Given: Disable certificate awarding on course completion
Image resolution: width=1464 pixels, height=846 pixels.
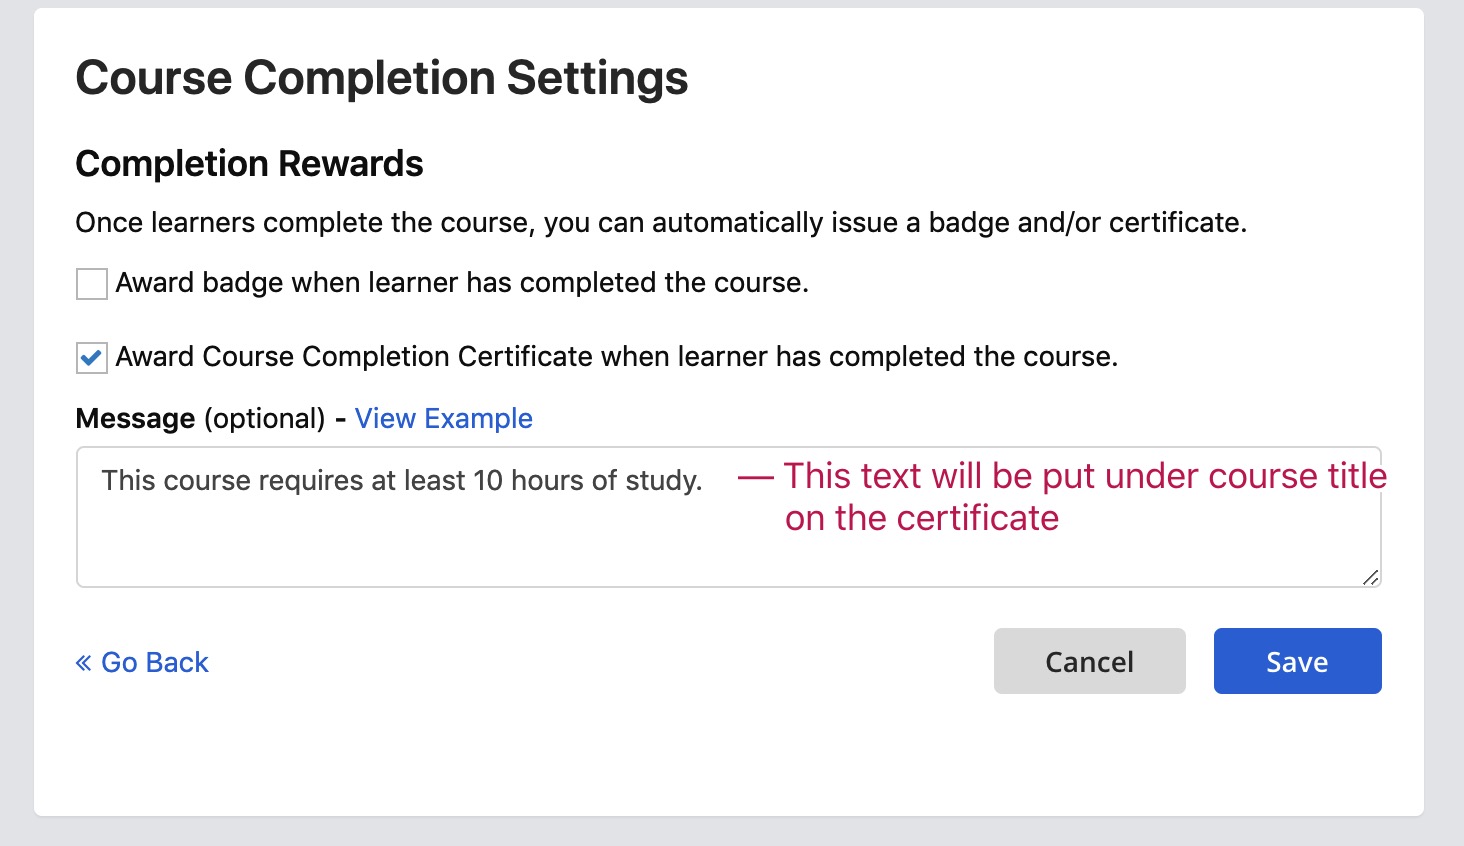Looking at the screenshot, I should pyautogui.click(x=91, y=358).
